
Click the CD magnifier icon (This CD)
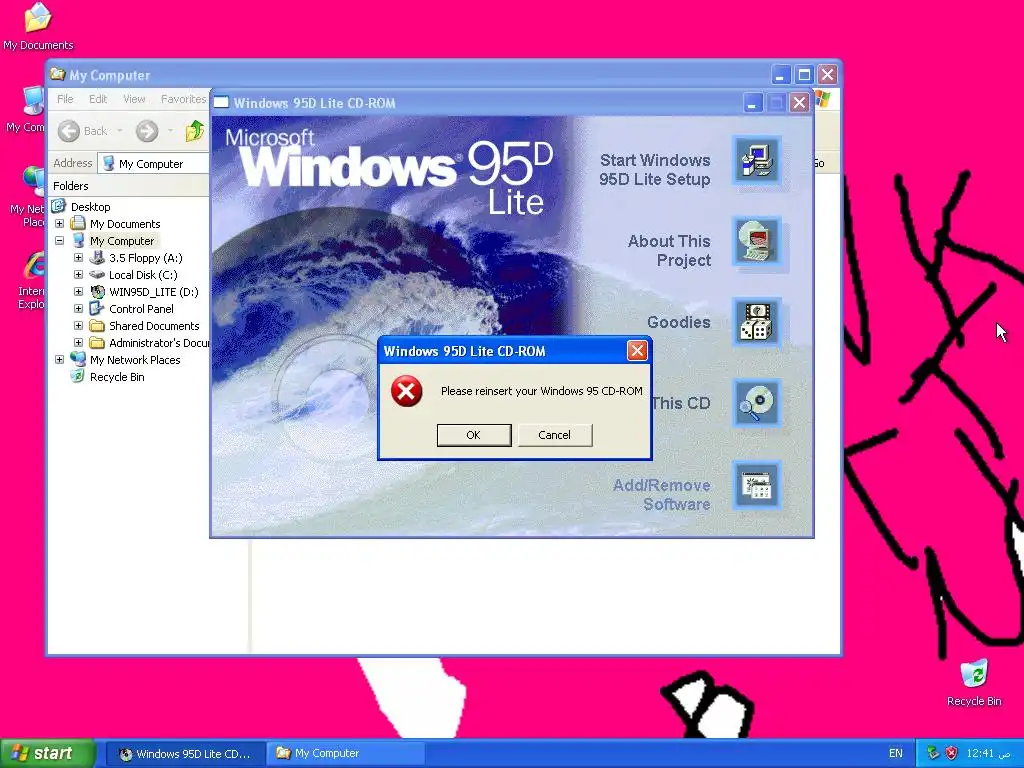tap(757, 404)
